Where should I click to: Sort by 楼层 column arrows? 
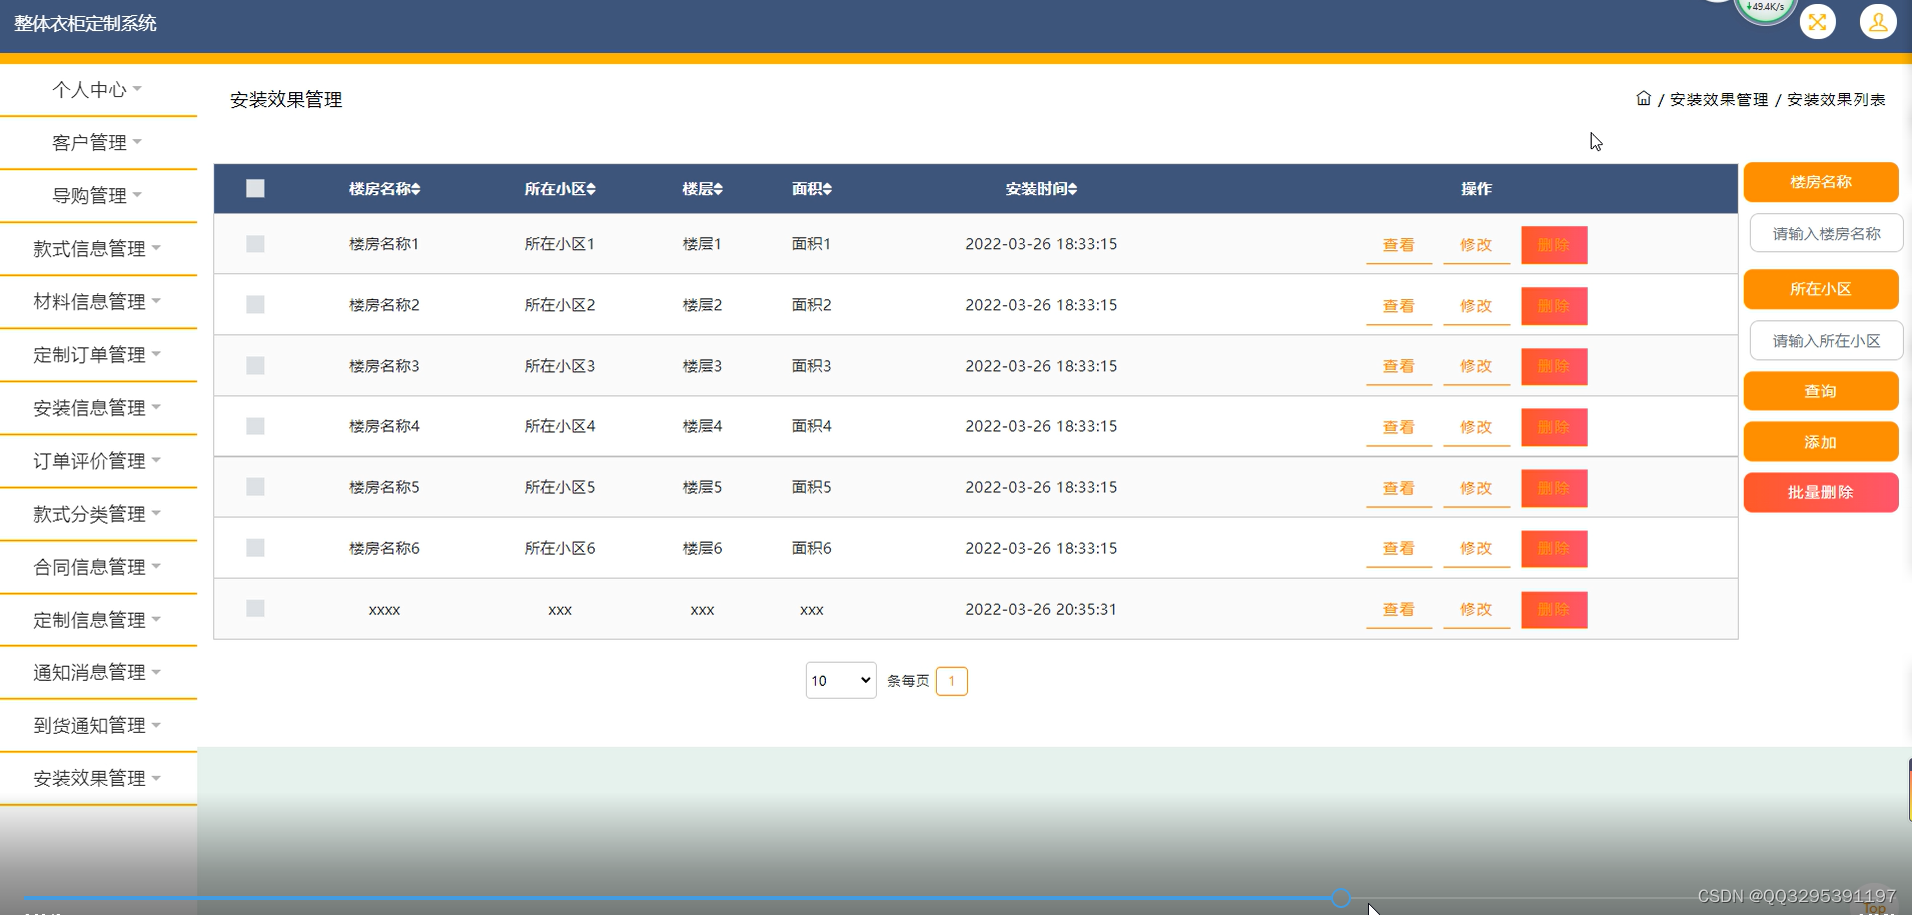[x=718, y=189]
